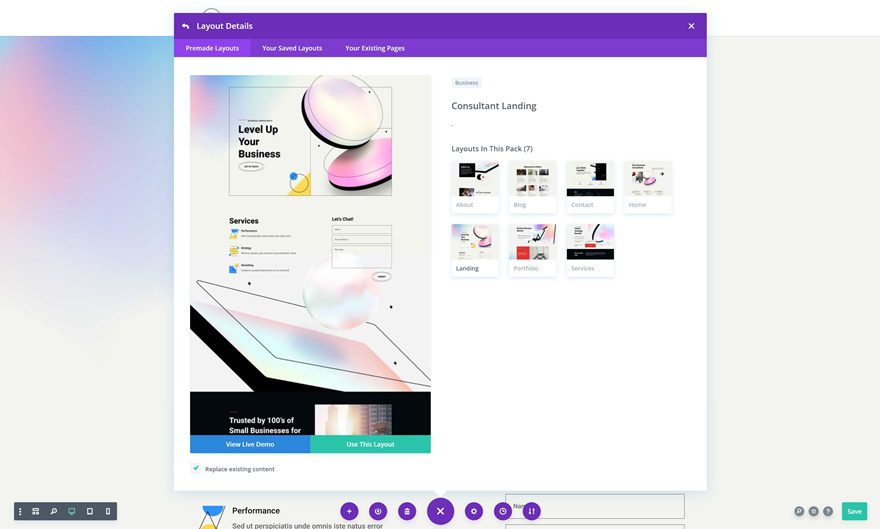Open the Your Existing Pages tab
Image resolution: width=880 pixels, height=529 pixels.
click(375, 48)
